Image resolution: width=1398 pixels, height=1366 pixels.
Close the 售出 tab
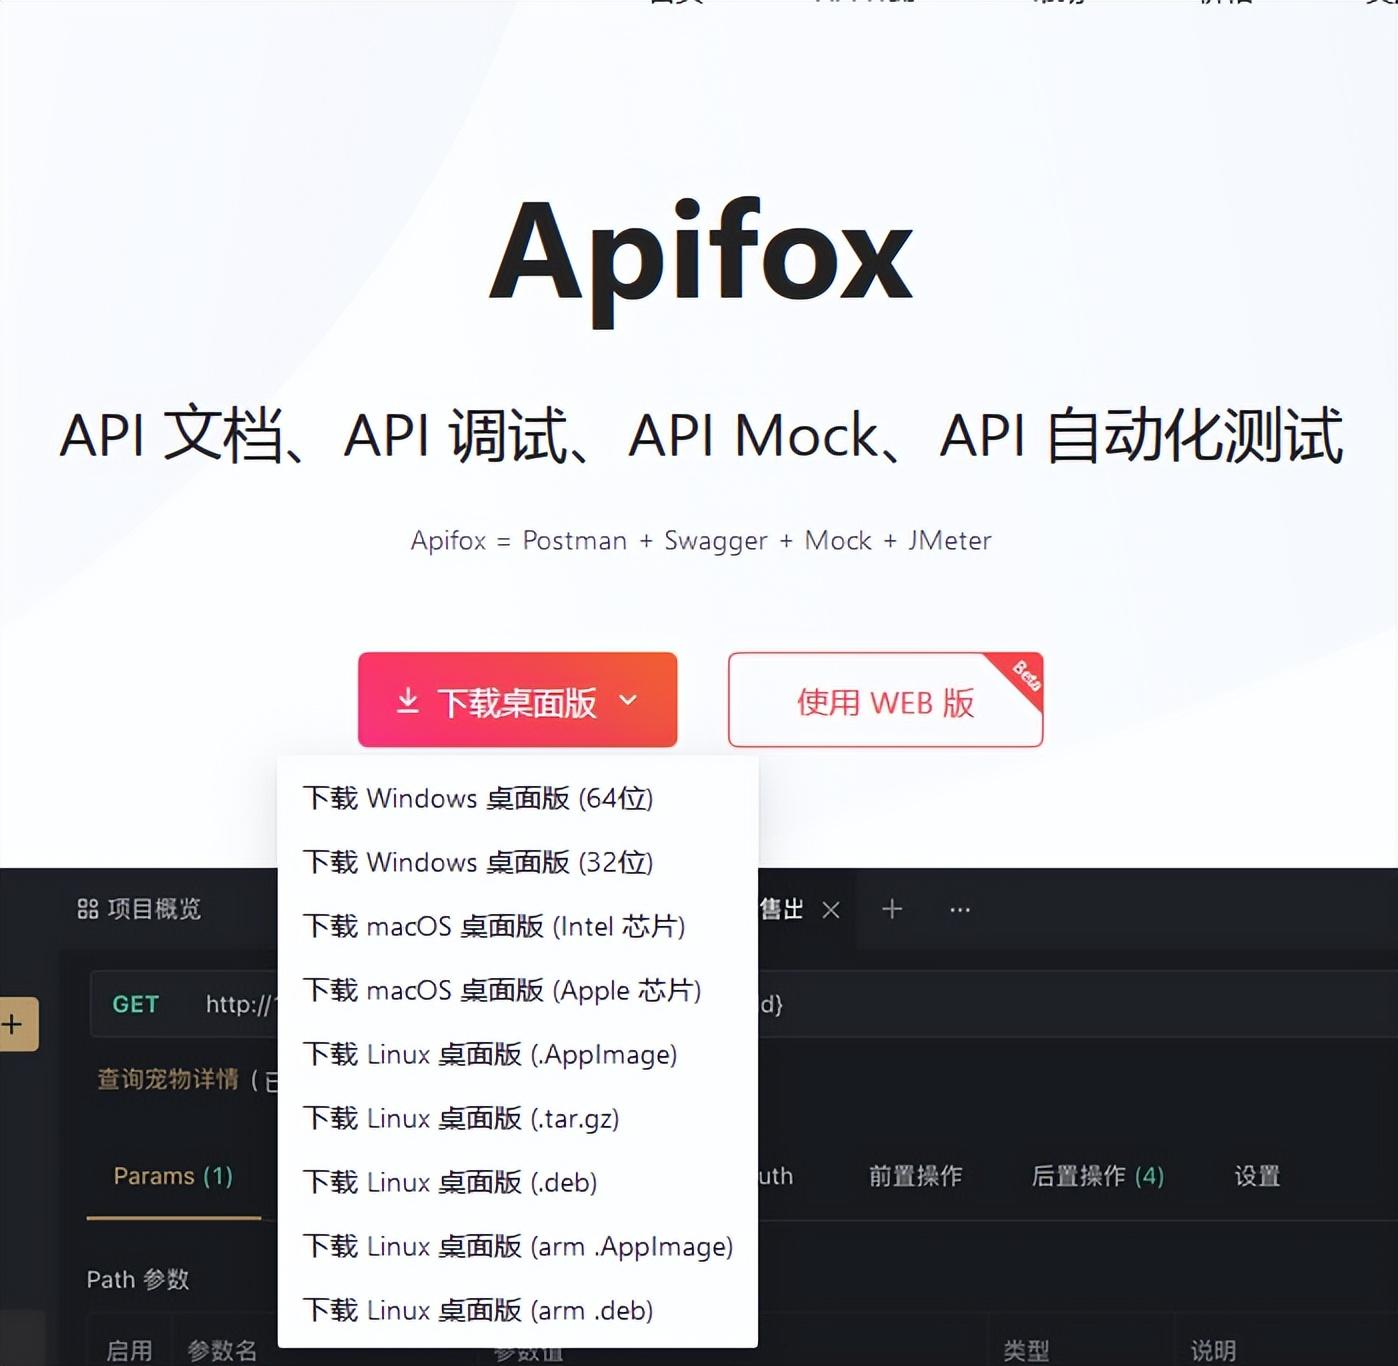point(831,910)
